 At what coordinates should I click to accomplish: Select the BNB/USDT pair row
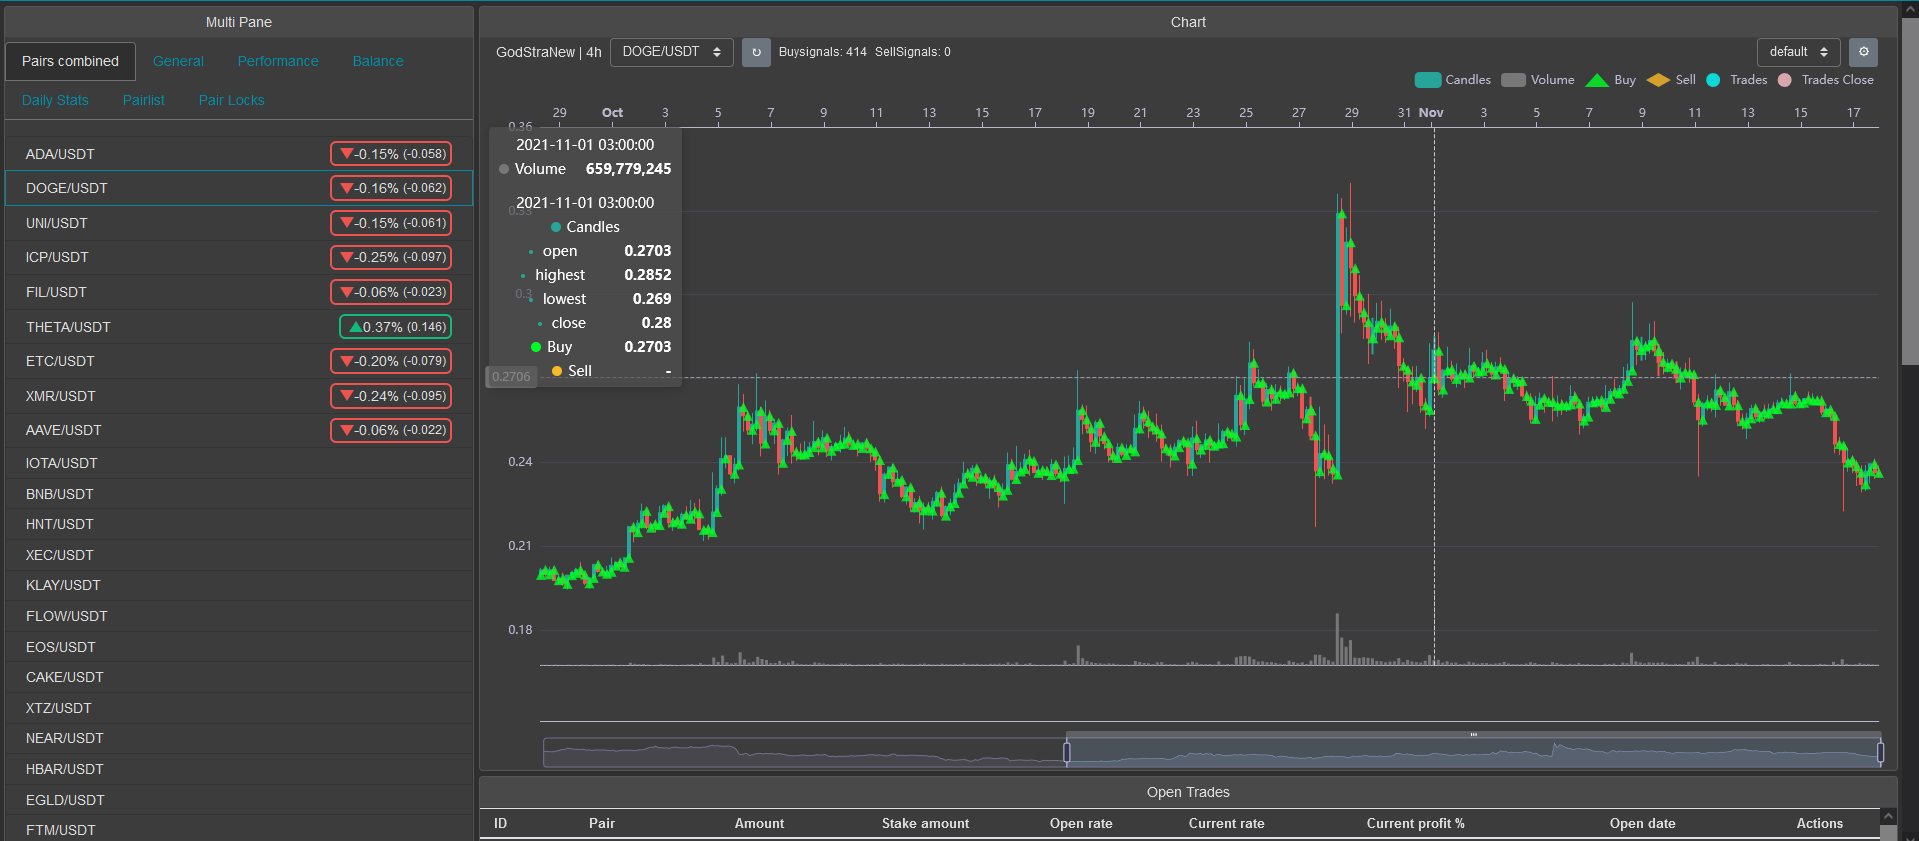tap(239, 494)
